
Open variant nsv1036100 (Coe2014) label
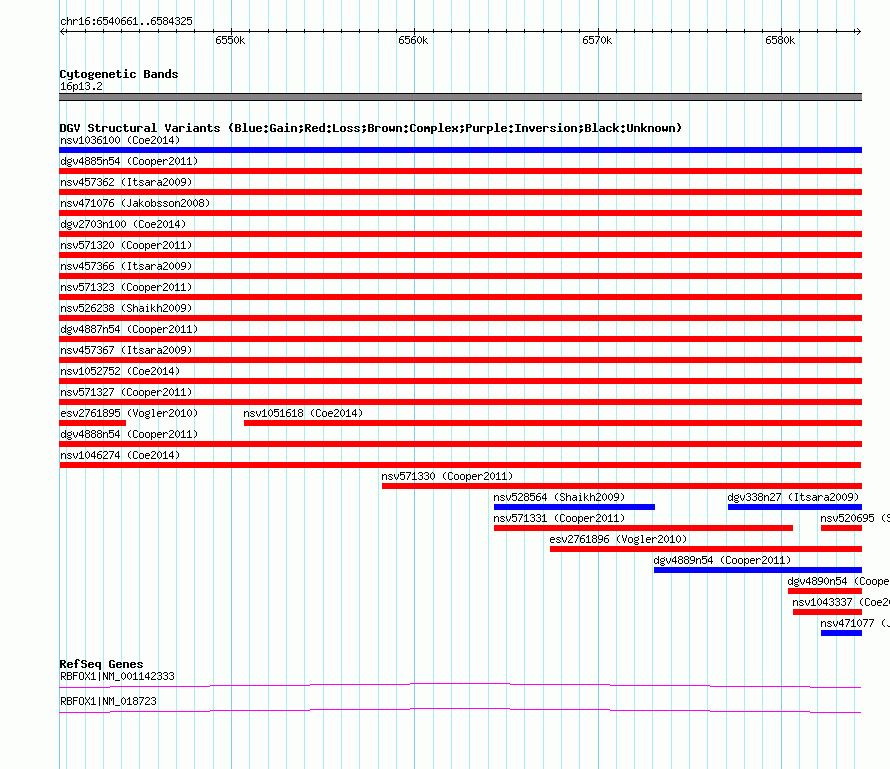120,140
